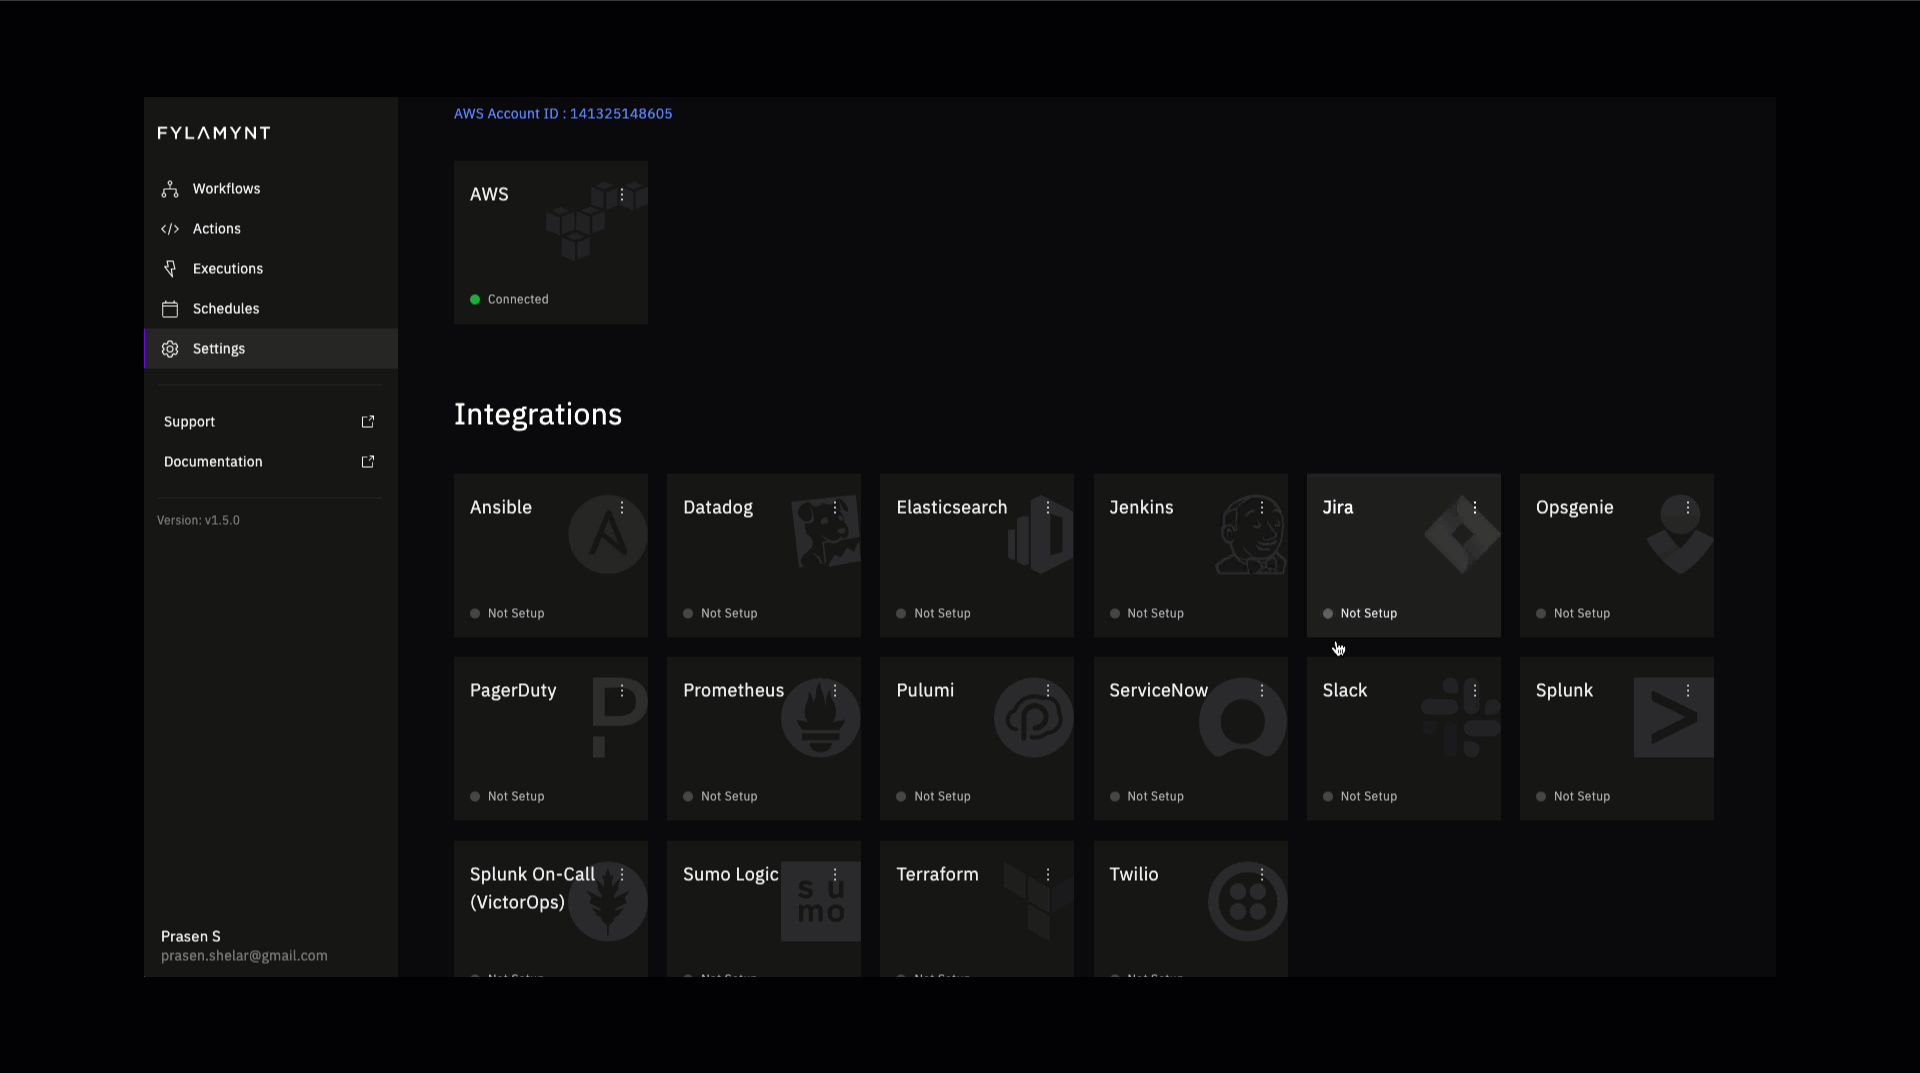
Task: Click the Support external link icon
Action: (x=368, y=422)
